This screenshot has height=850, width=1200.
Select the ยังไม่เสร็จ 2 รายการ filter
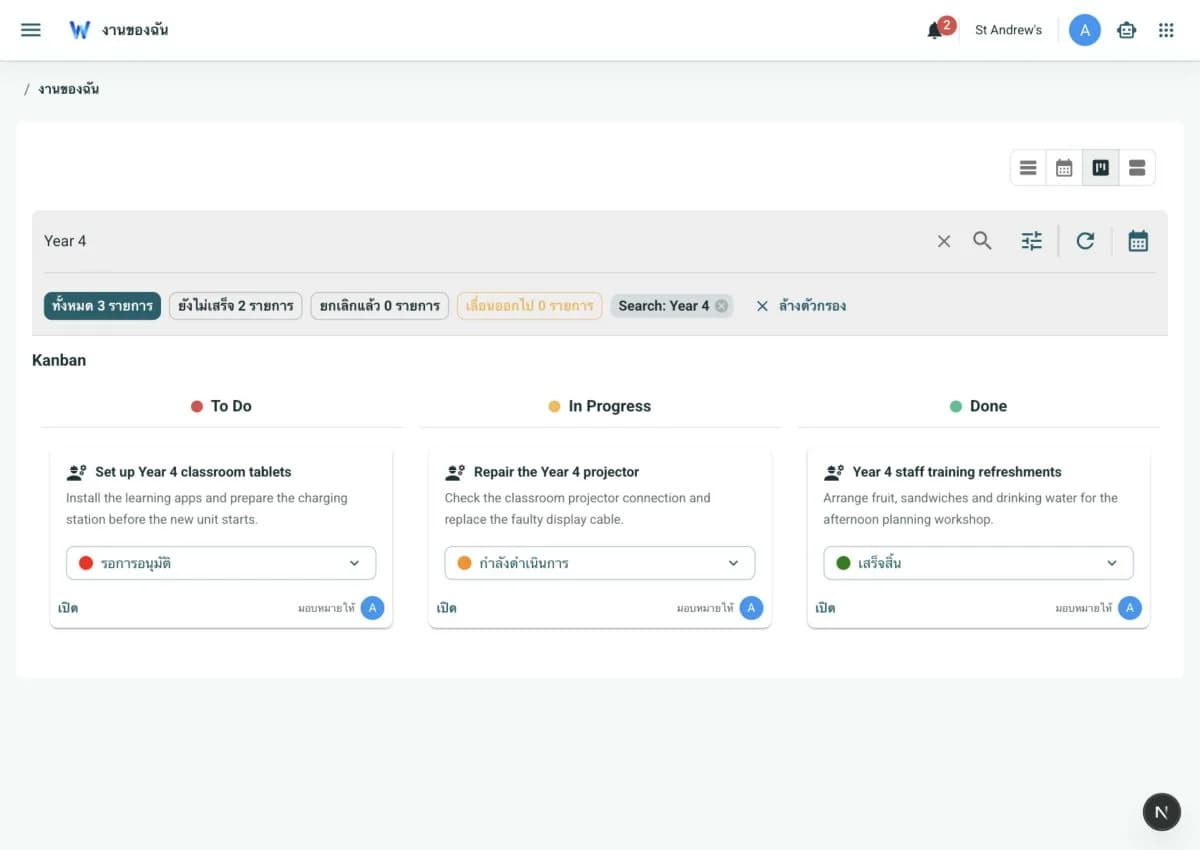236,306
